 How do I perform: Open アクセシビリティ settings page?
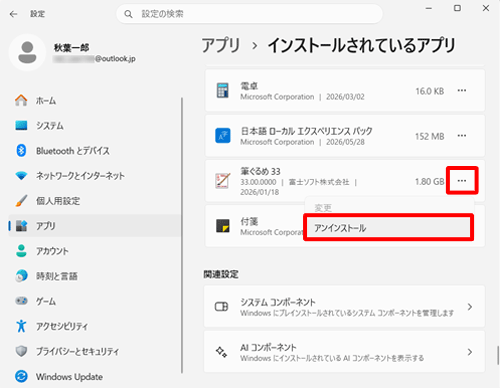click(x=95, y=326)
